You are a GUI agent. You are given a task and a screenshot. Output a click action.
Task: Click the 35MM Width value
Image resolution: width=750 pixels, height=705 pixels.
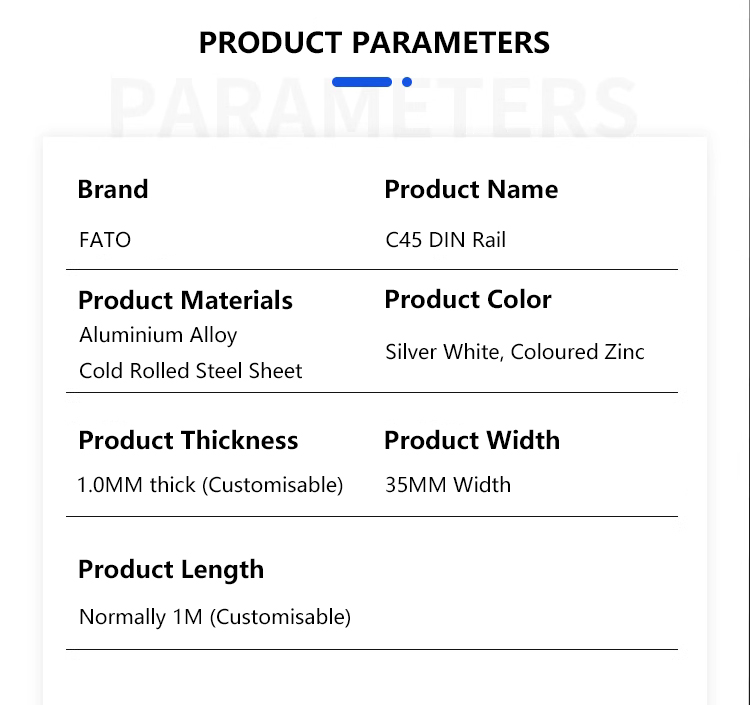tap(448, 485)
